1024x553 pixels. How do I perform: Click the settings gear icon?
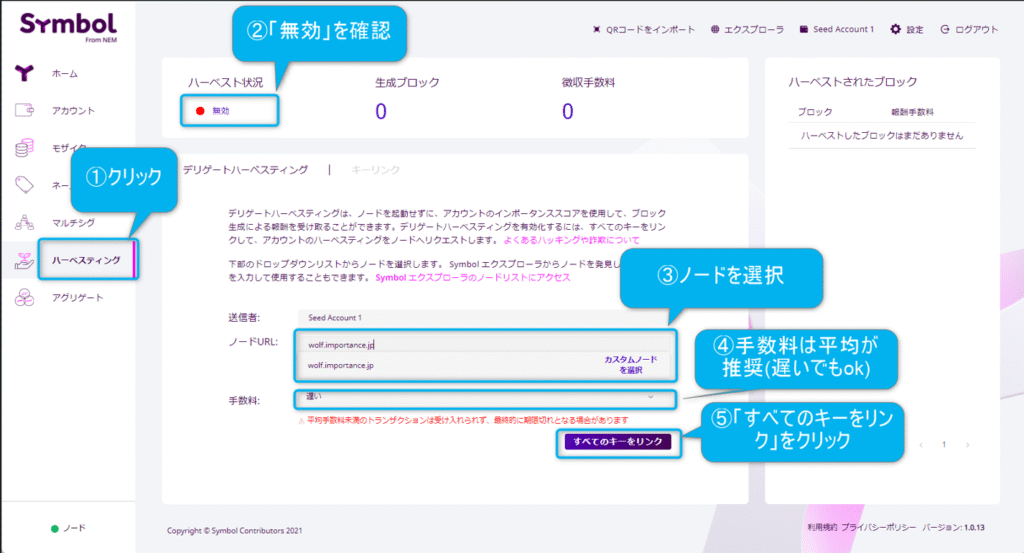[x=895, y=29]
